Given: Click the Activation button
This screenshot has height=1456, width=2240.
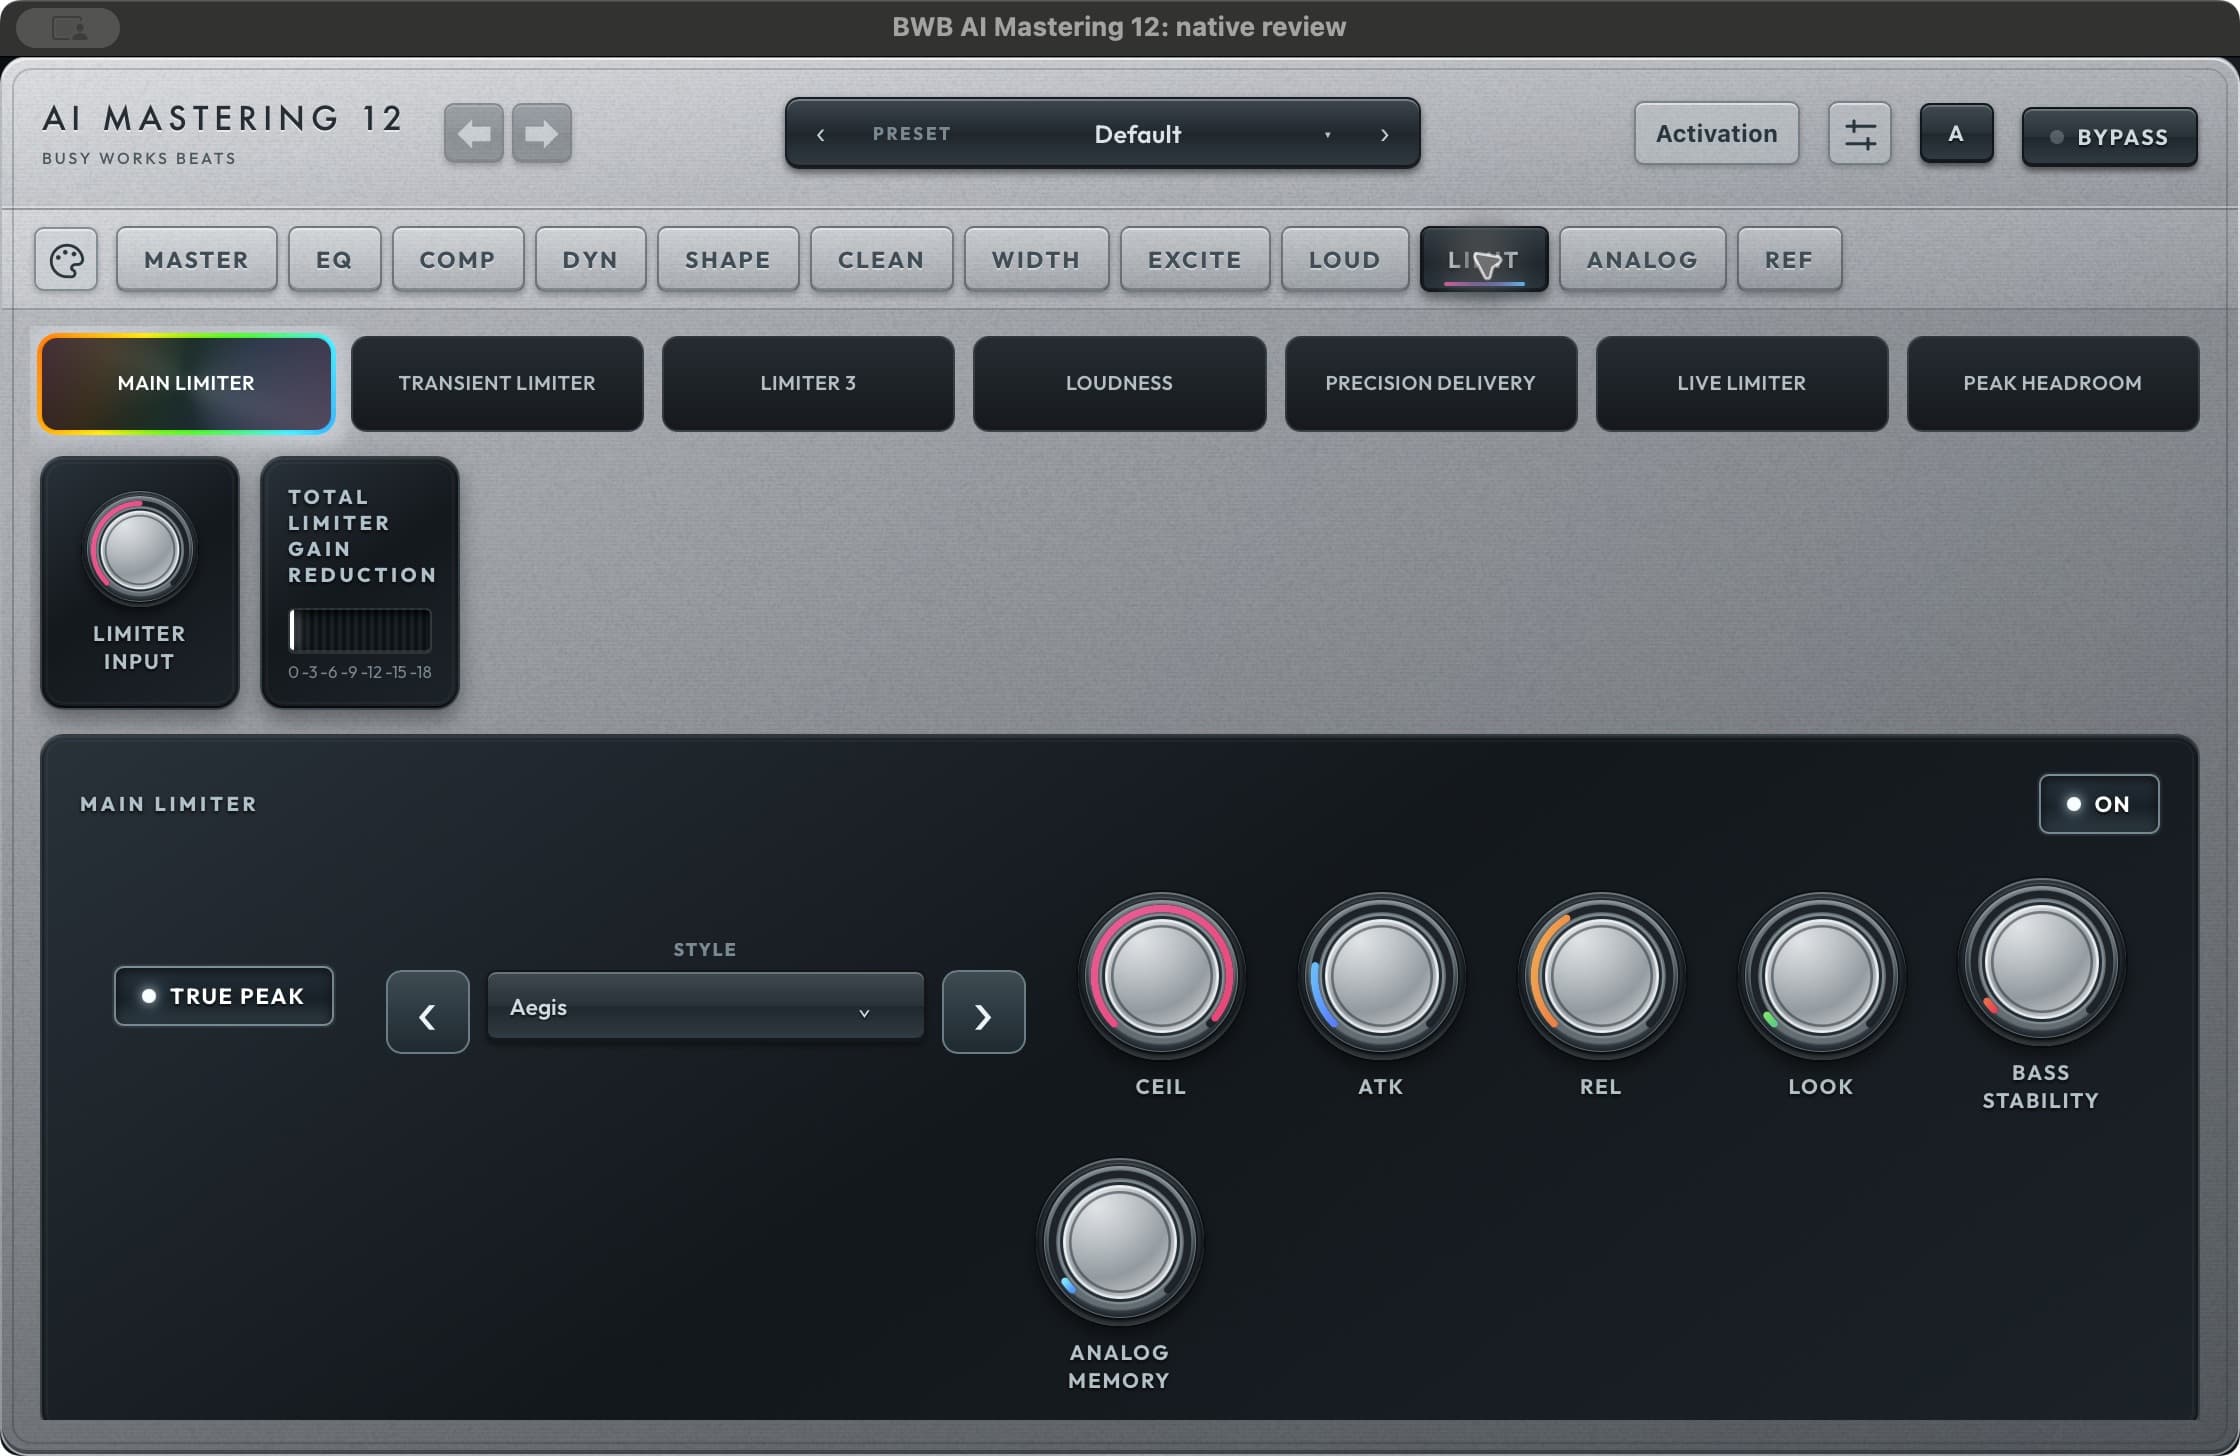Looking at the screenshot, I should (1717, 133).
